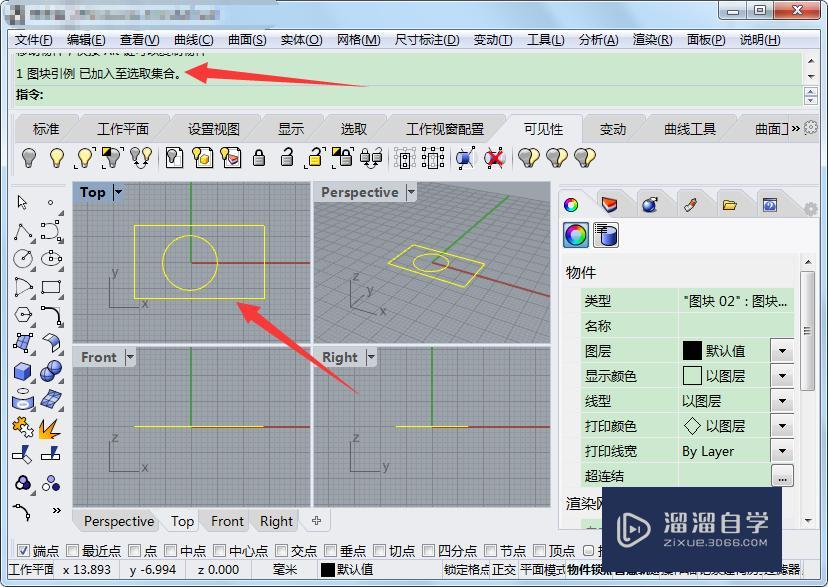
Task: Enable the 切点 osnap checkbox
Action: [x=379, y=551]
